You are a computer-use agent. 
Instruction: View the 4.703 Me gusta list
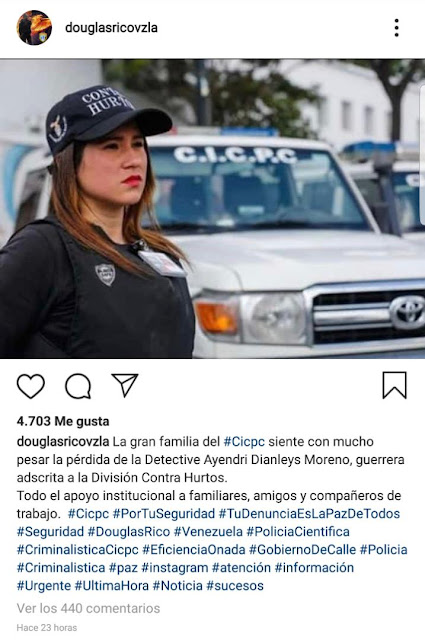tap(63, 421)
